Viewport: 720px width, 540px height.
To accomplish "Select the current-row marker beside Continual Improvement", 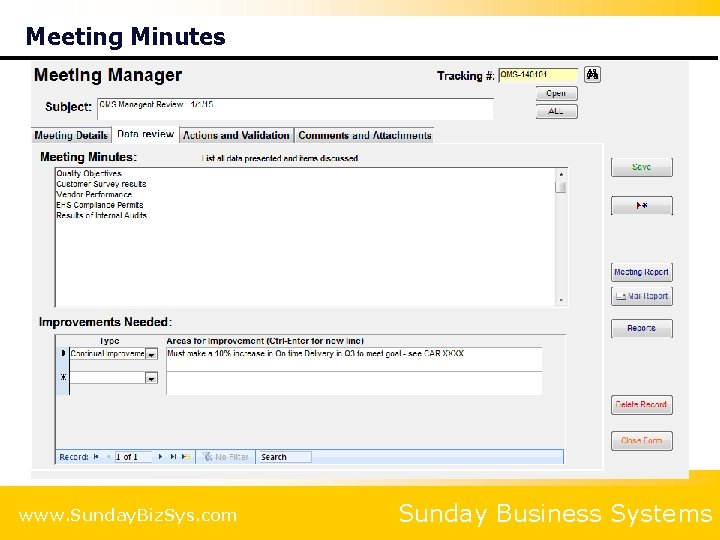I will pos(63,354).
